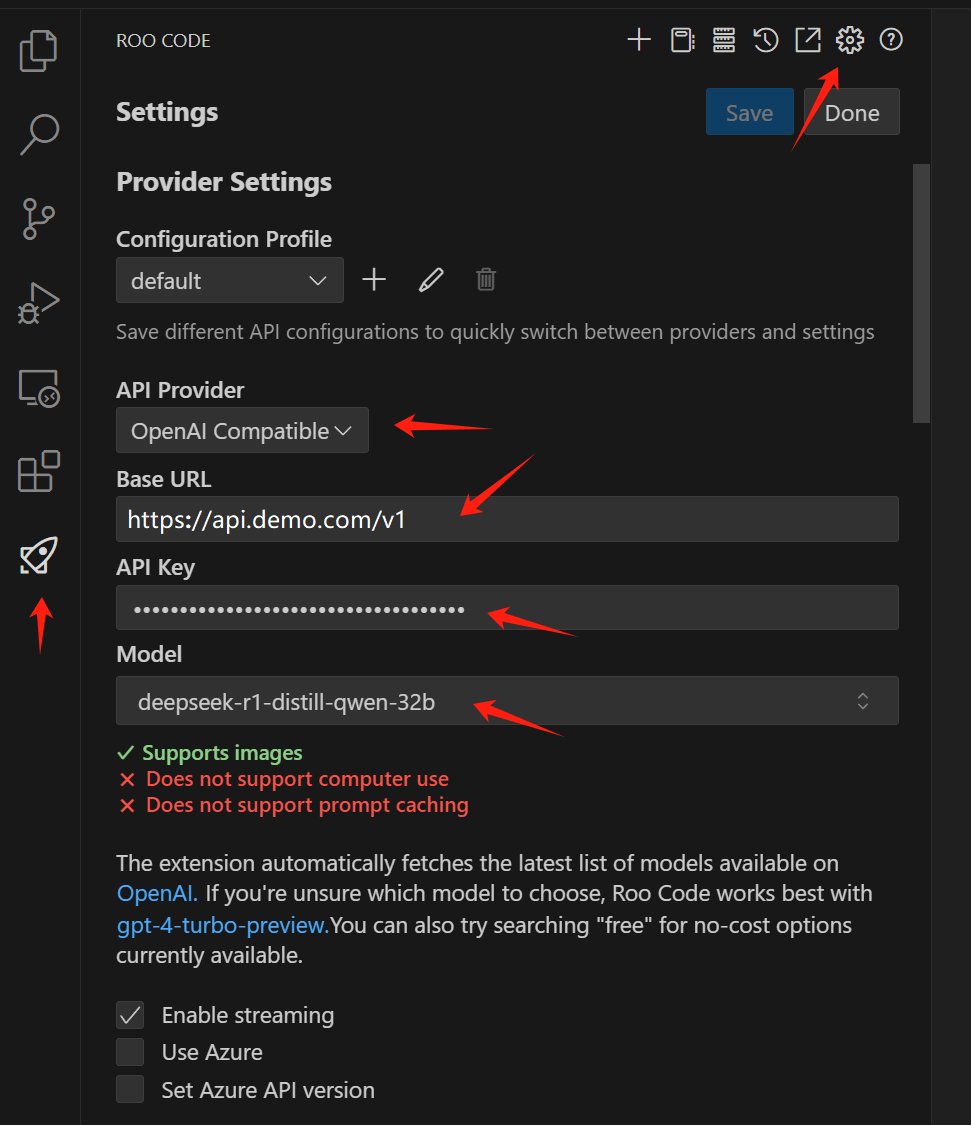This screenshot has height=1126, width=972.
Task: Open task history clock icon
Action: point(765,40)
